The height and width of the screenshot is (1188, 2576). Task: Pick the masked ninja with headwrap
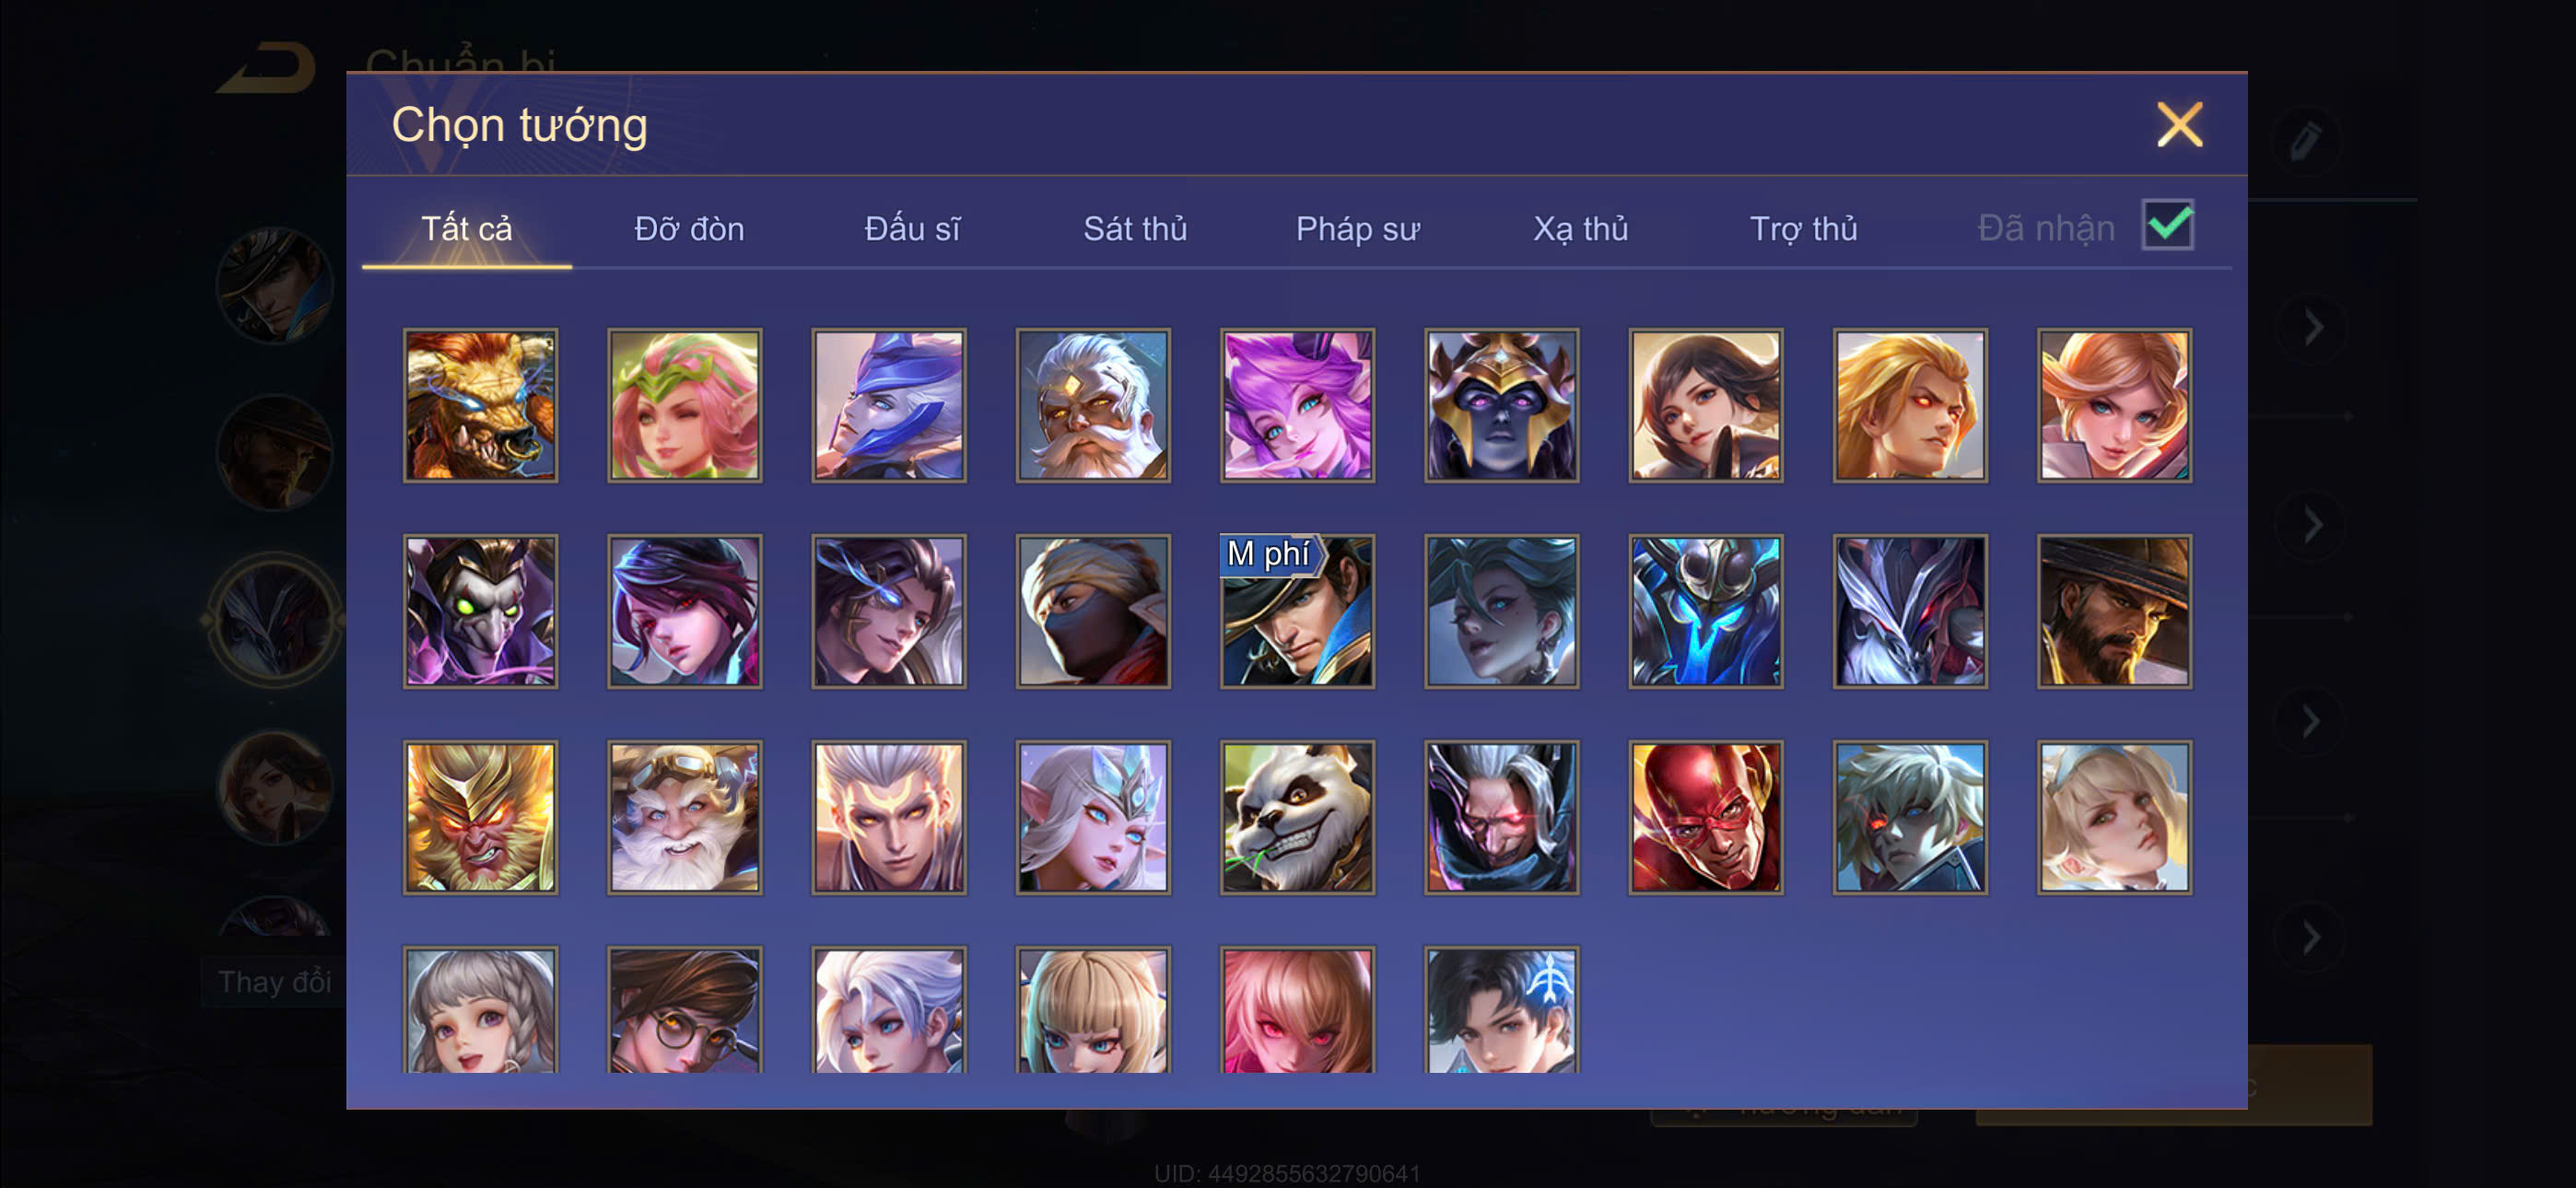tap(1093, 611)
